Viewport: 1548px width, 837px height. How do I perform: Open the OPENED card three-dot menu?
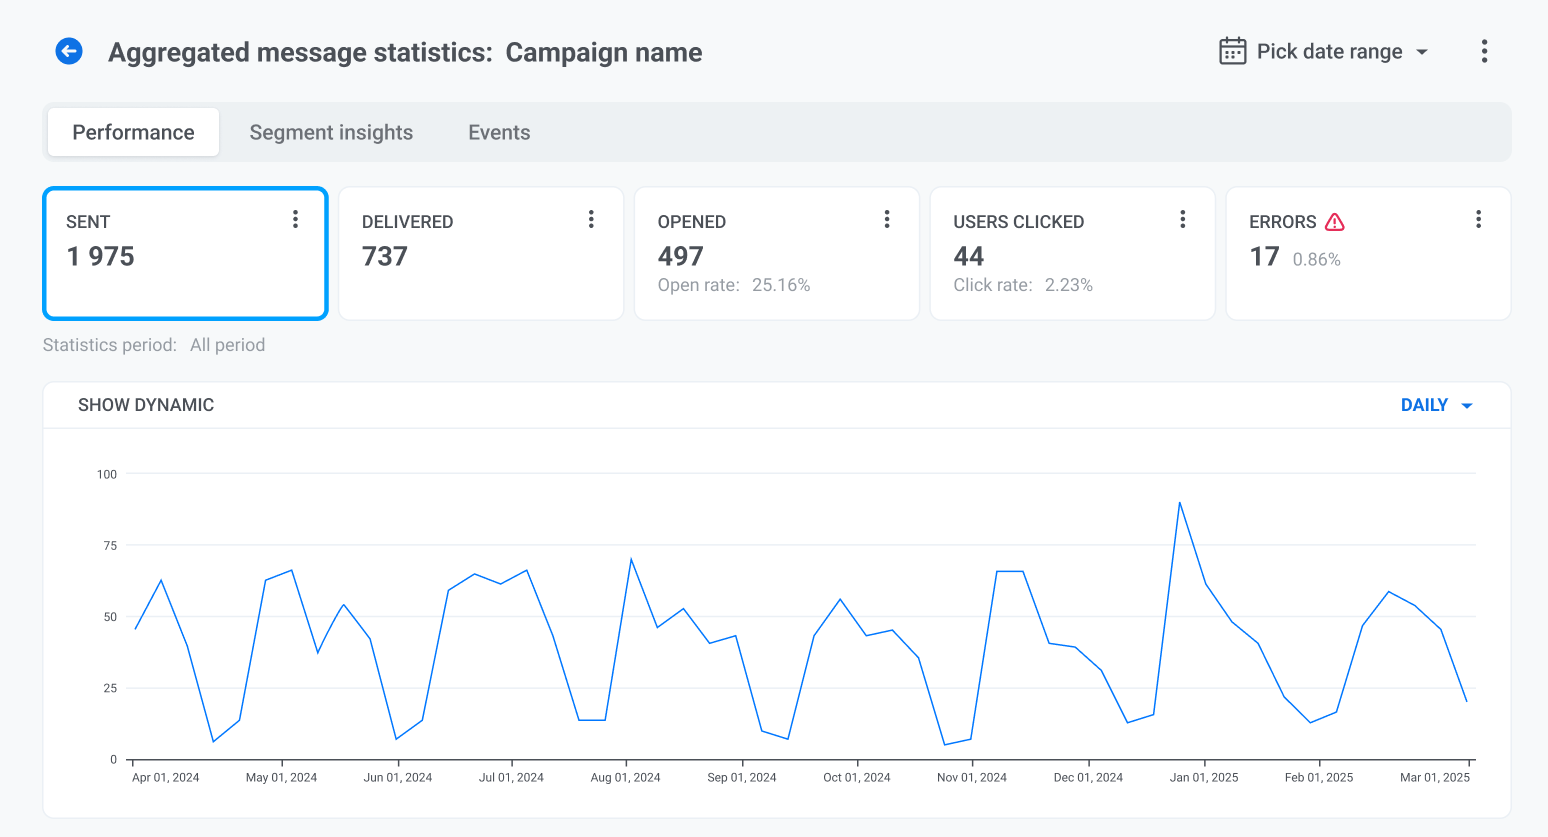pyautogui.click(x=887, y=219)
